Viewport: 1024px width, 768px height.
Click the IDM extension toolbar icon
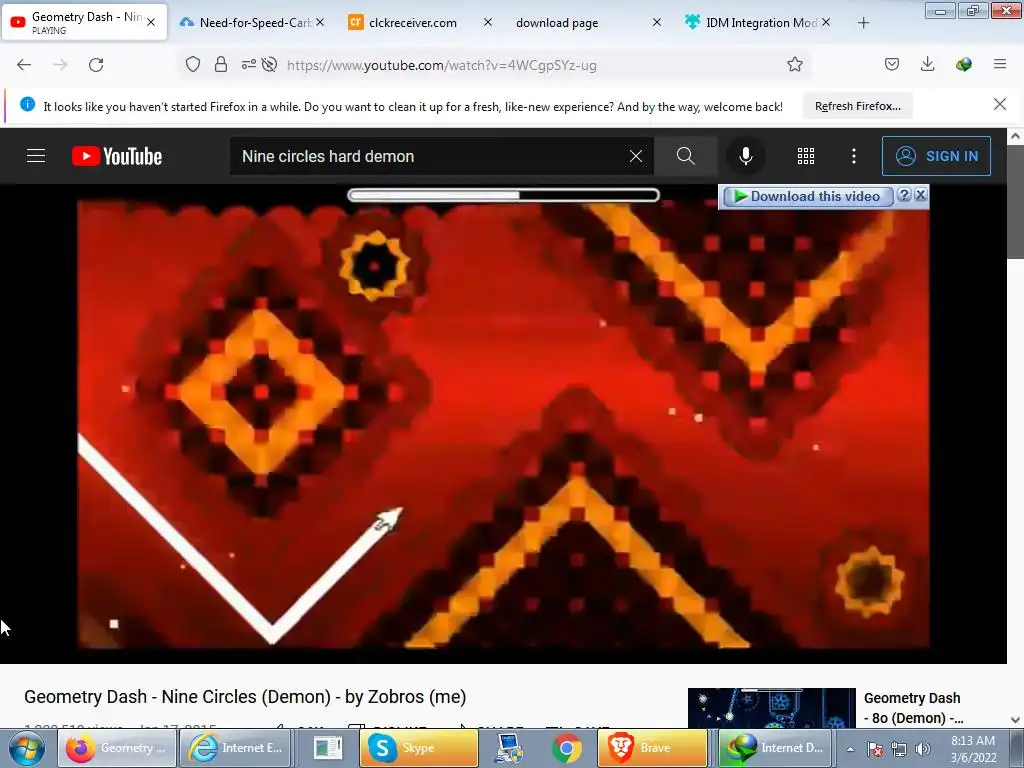point(963,65)
